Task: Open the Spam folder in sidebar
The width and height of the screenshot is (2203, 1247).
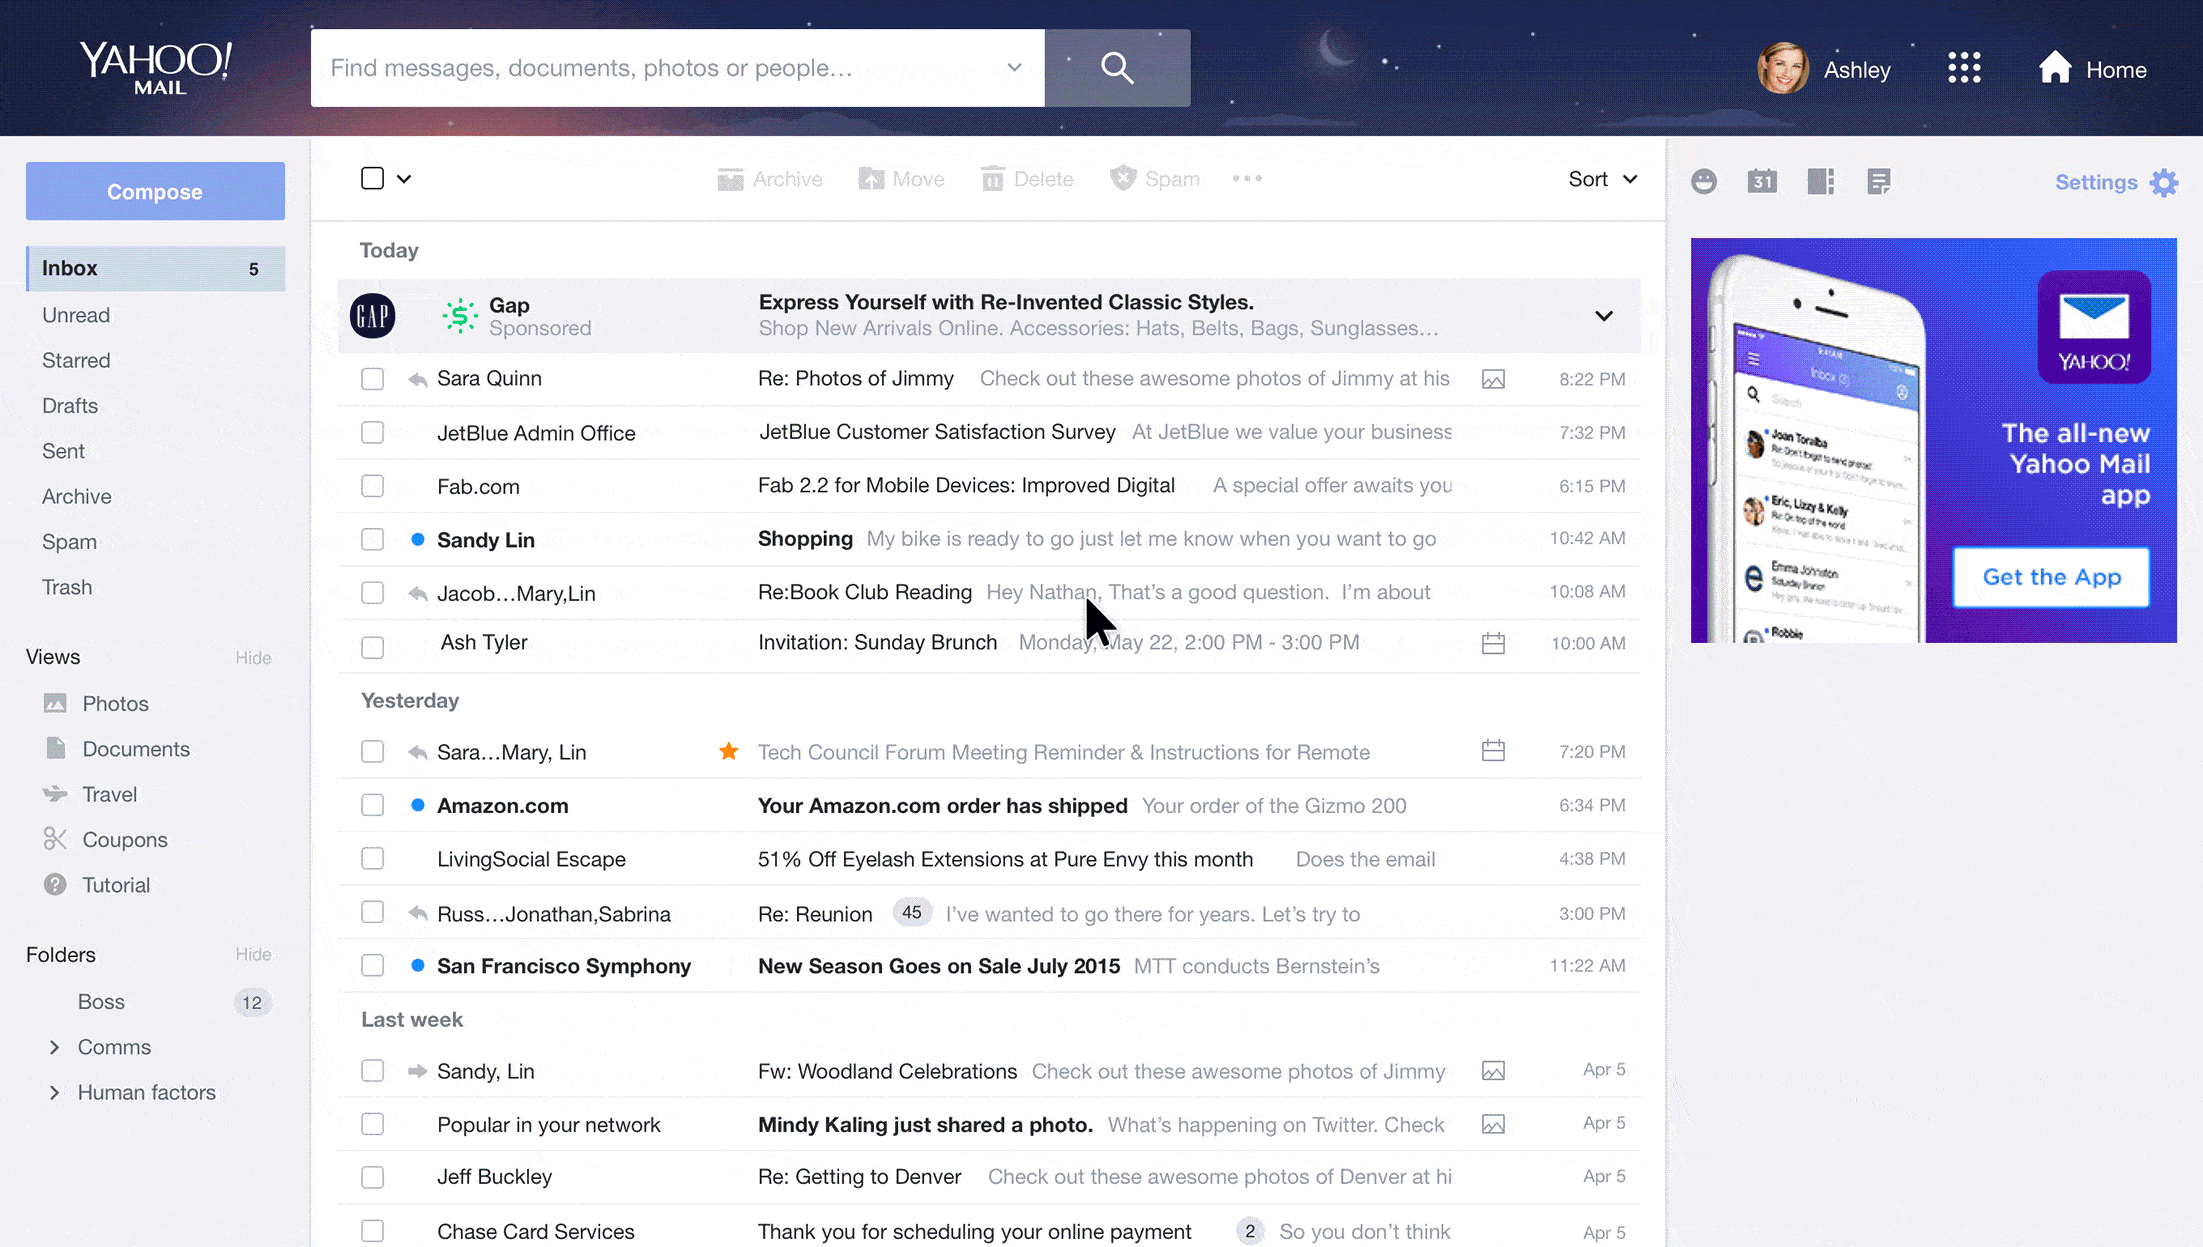Action: pyautogui.click(x=69, y=542)
